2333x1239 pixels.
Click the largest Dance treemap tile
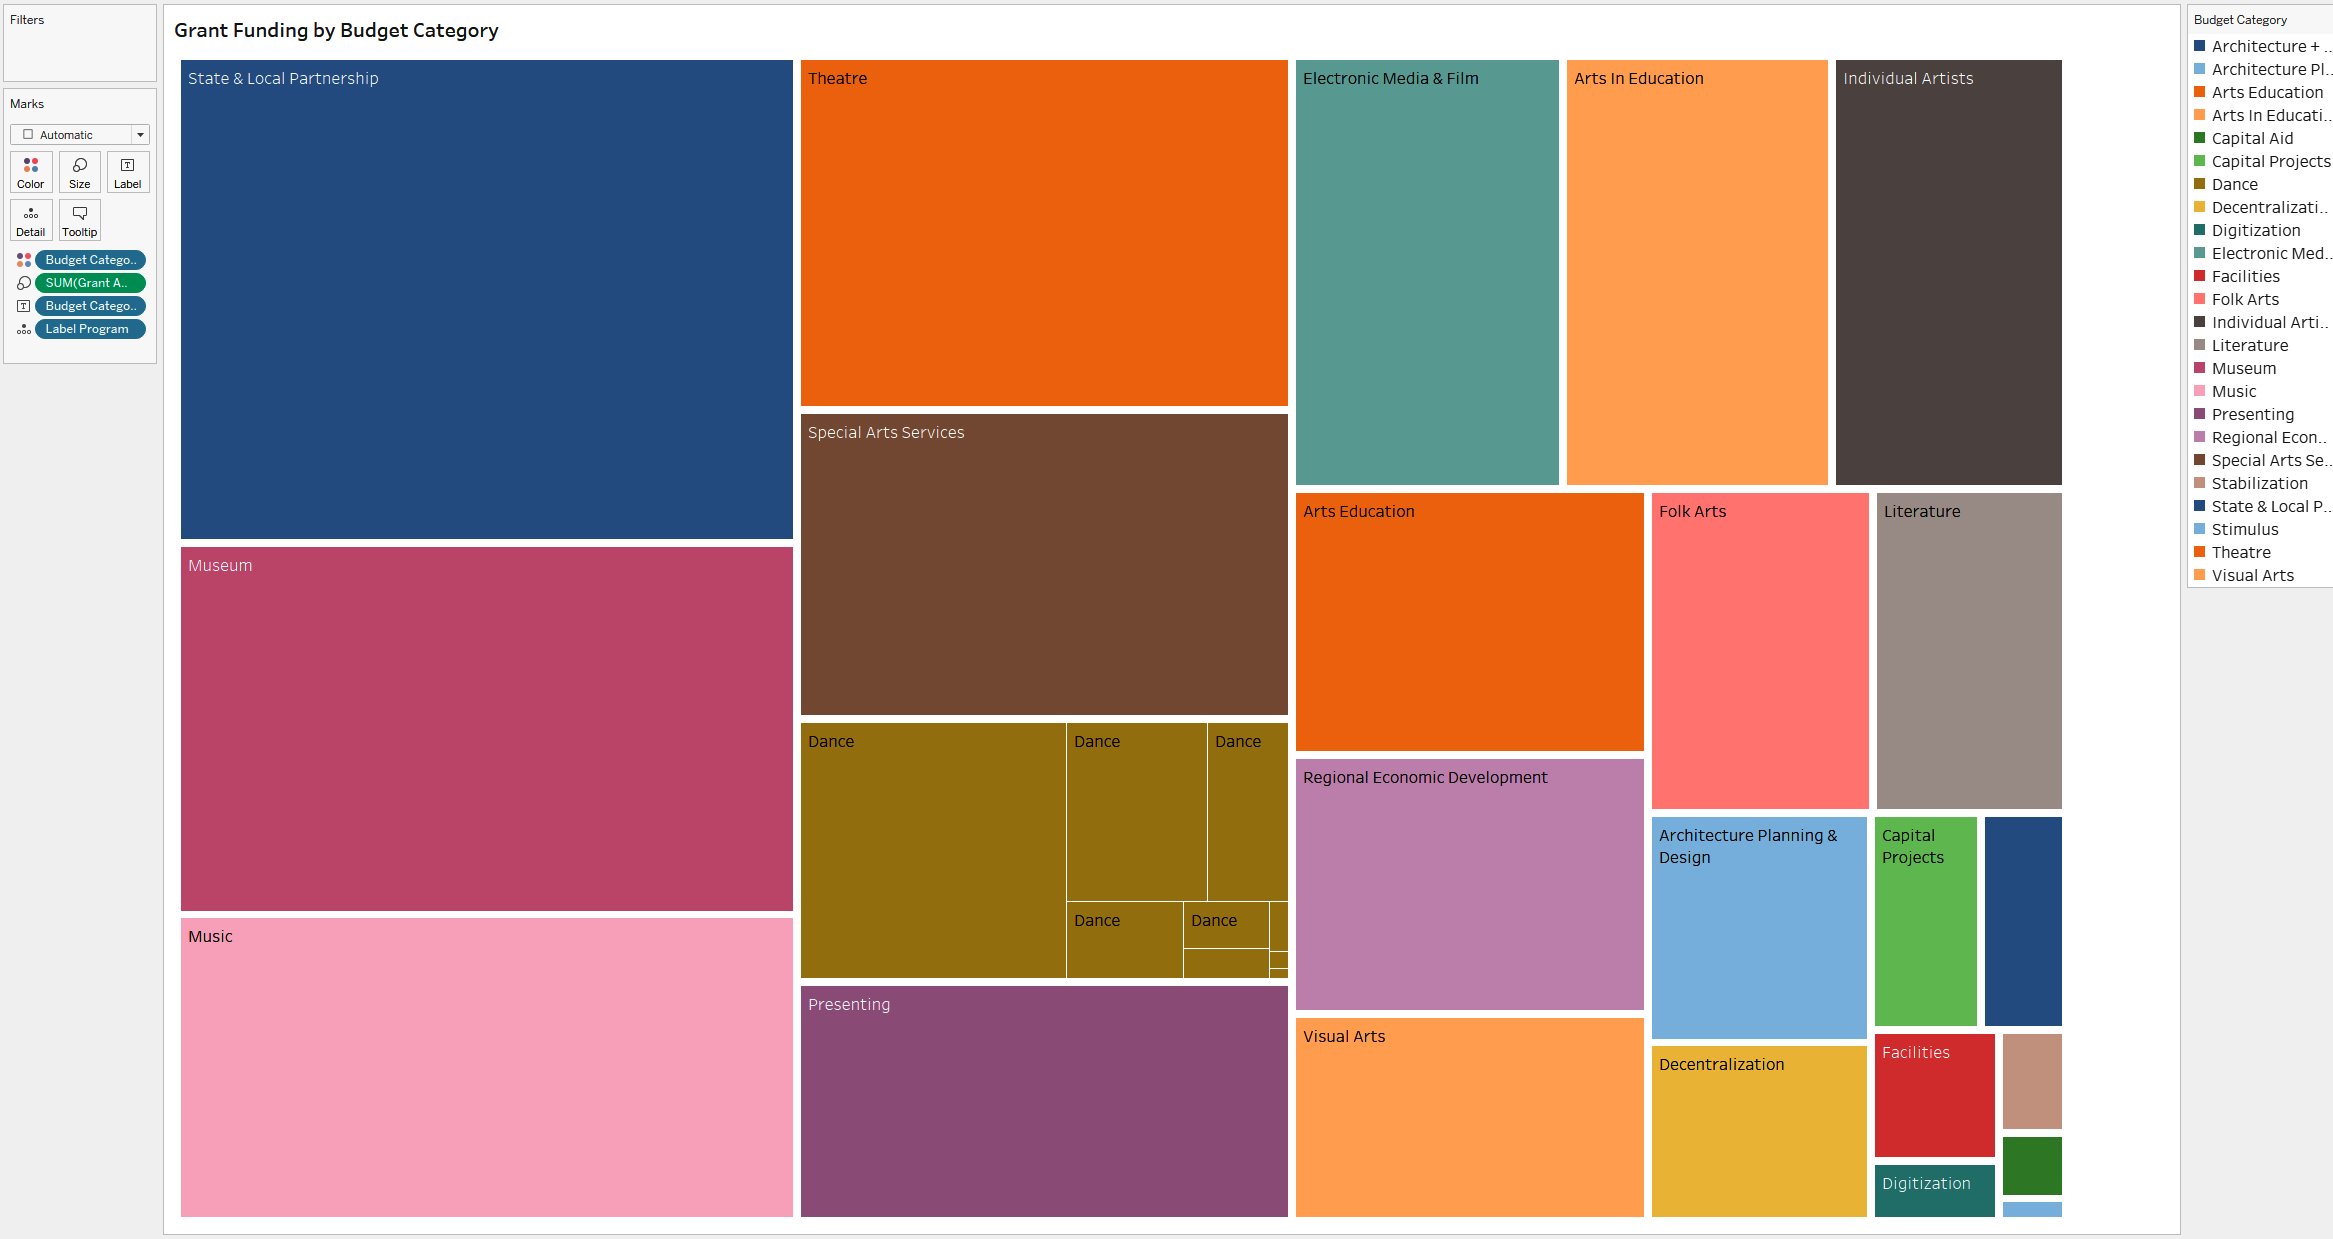[x=933, y=850]
